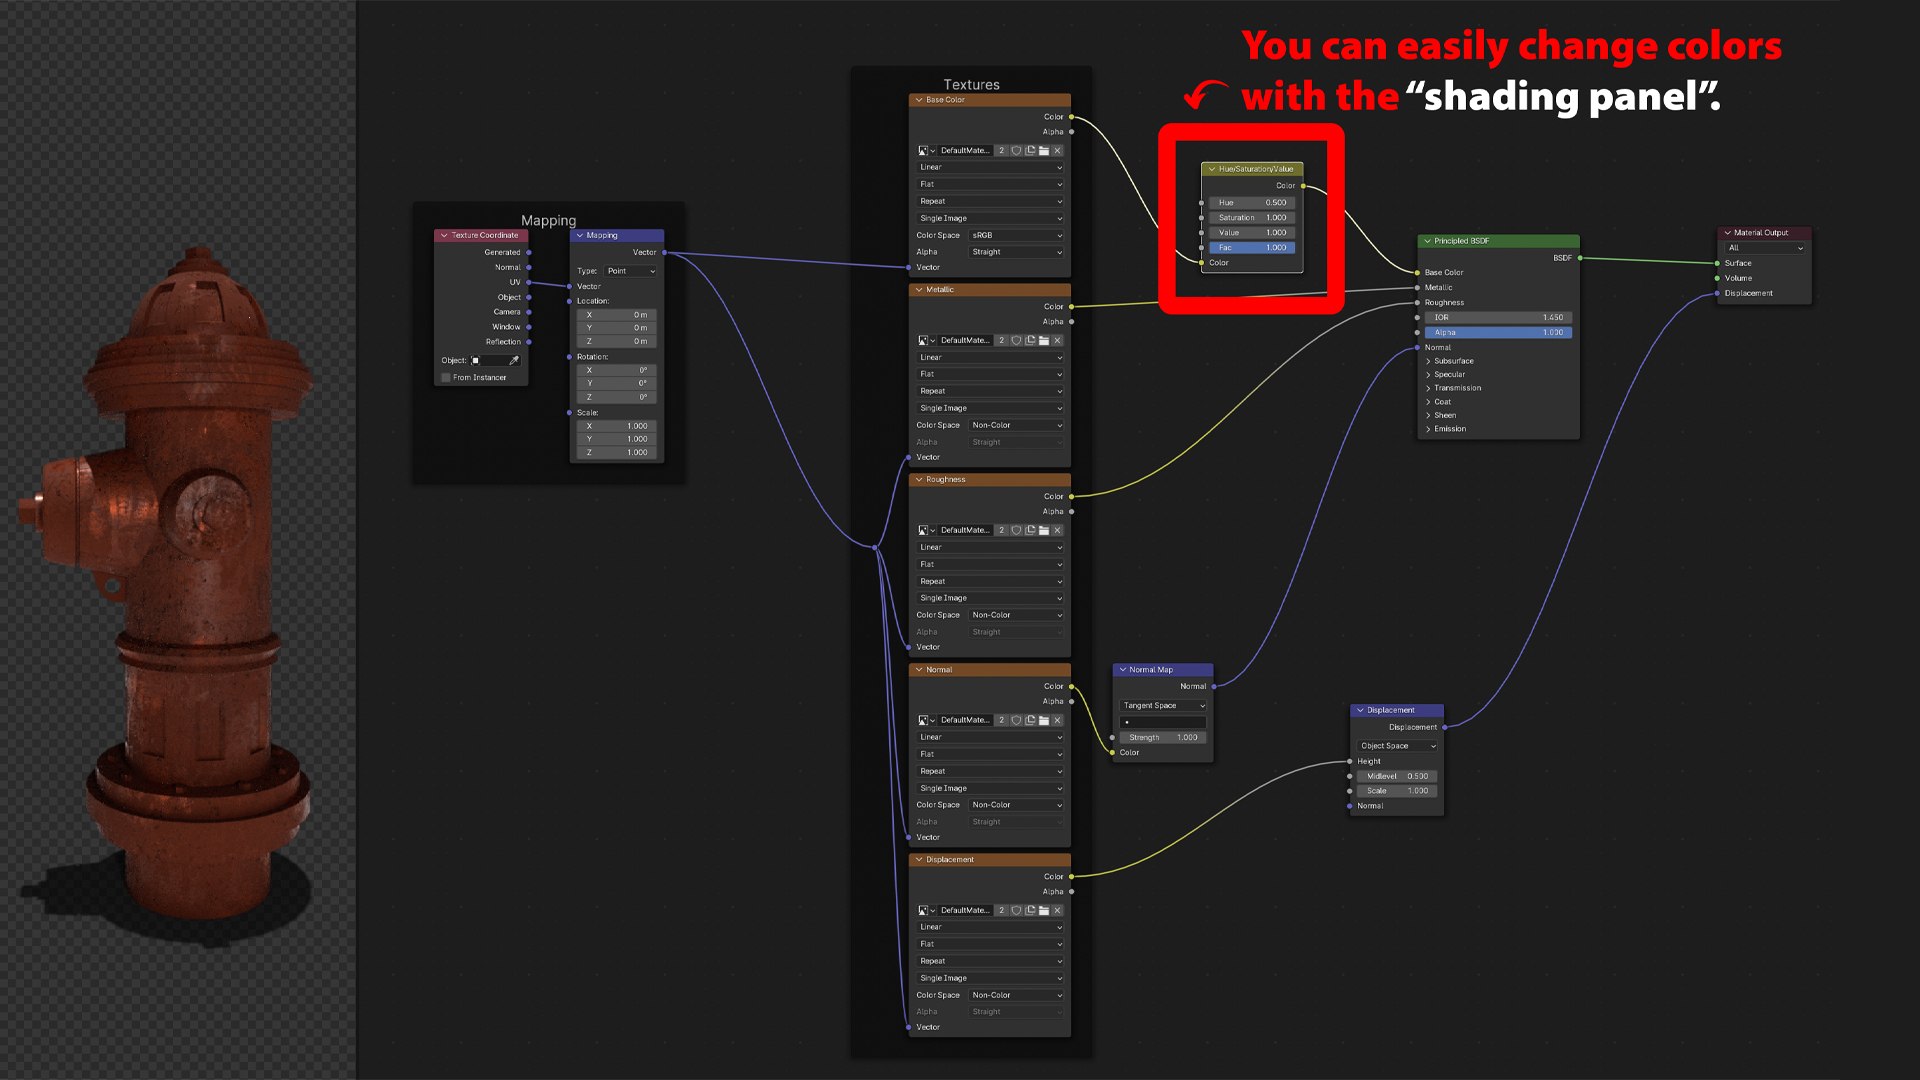Click the Hue value slider
This screenshot has width=1920, height=1080.
coord(1252,203)
